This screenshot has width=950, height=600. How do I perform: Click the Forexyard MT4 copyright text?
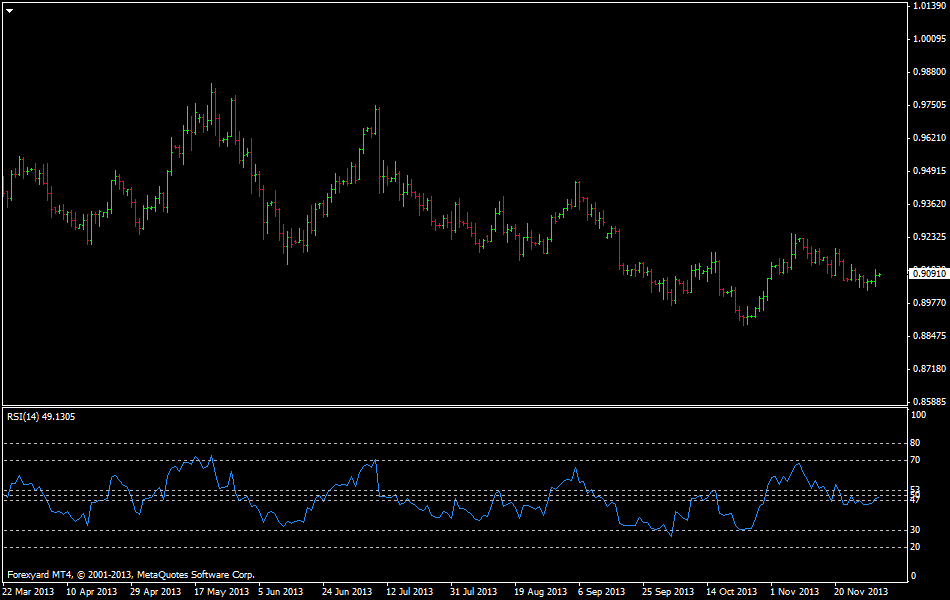[x=130, y=575]
